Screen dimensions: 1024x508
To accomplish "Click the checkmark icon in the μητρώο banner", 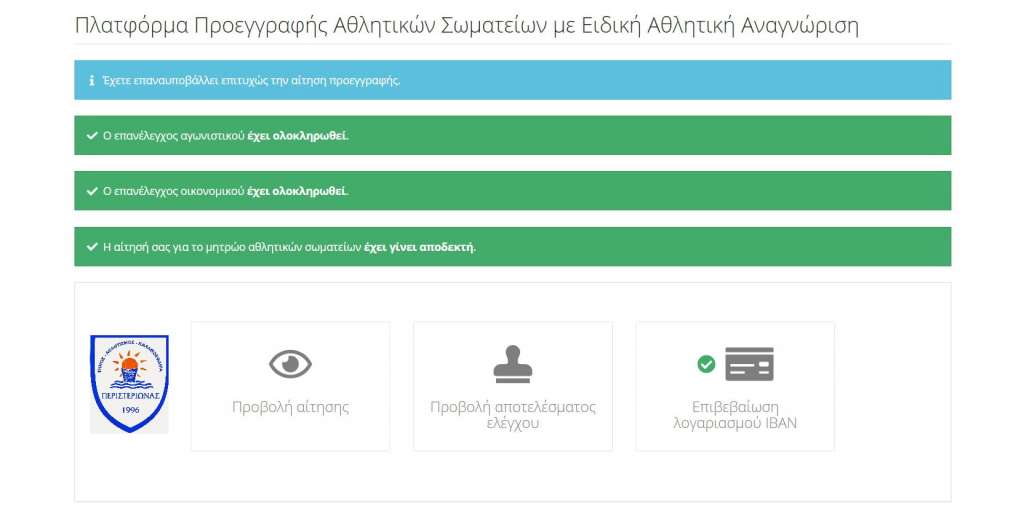I will point(92,247).
